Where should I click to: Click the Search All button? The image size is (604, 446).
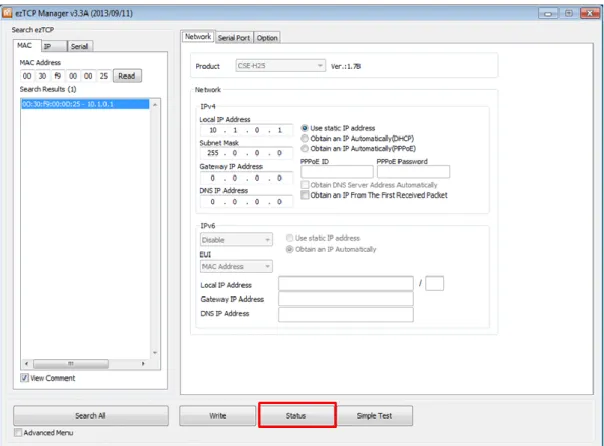[91, 416]
